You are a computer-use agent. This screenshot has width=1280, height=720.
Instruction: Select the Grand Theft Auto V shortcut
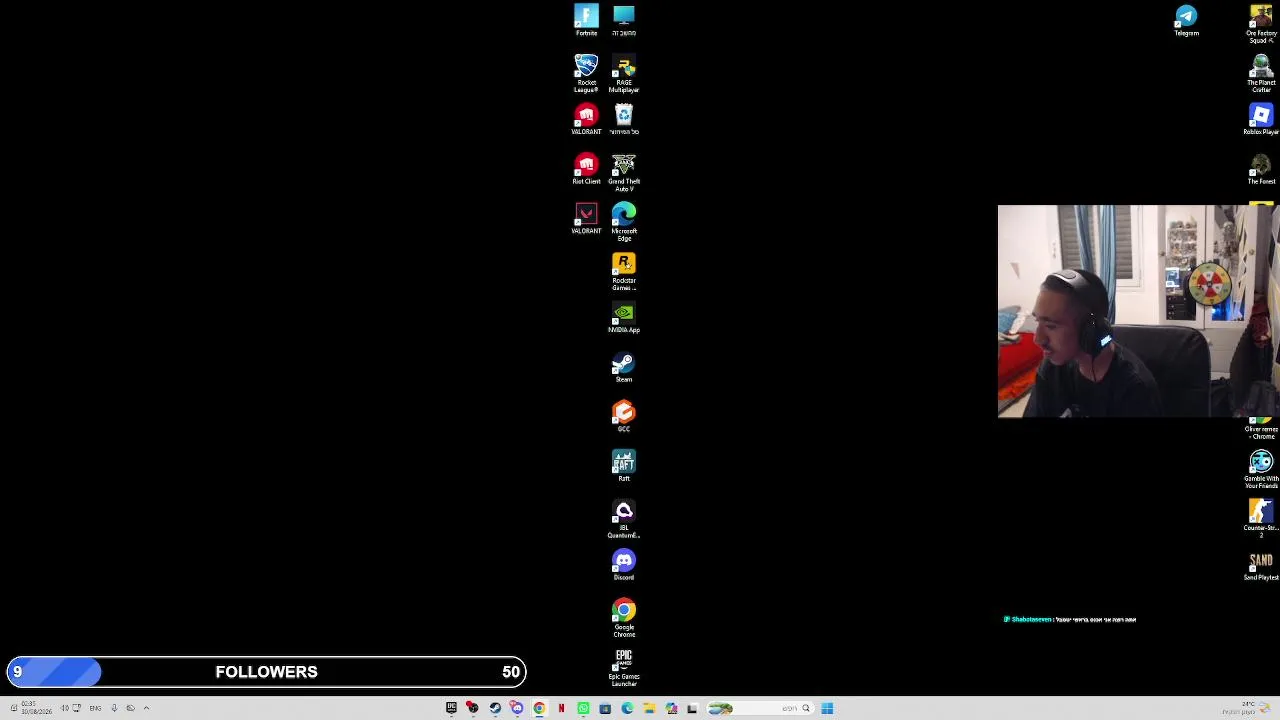click(623, 172)
